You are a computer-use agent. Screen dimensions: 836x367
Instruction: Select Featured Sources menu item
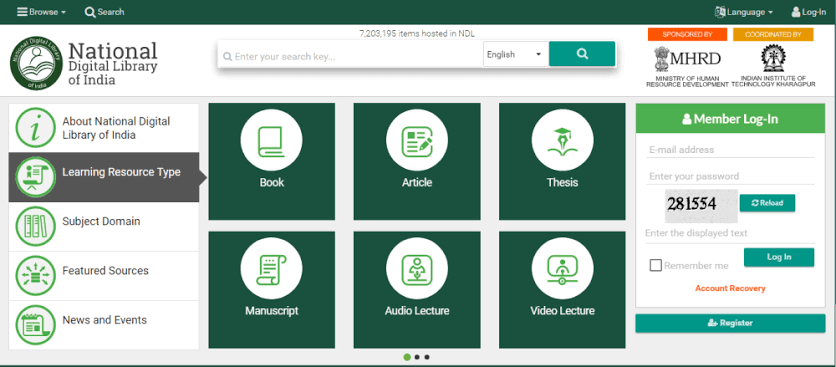point(104,275)
